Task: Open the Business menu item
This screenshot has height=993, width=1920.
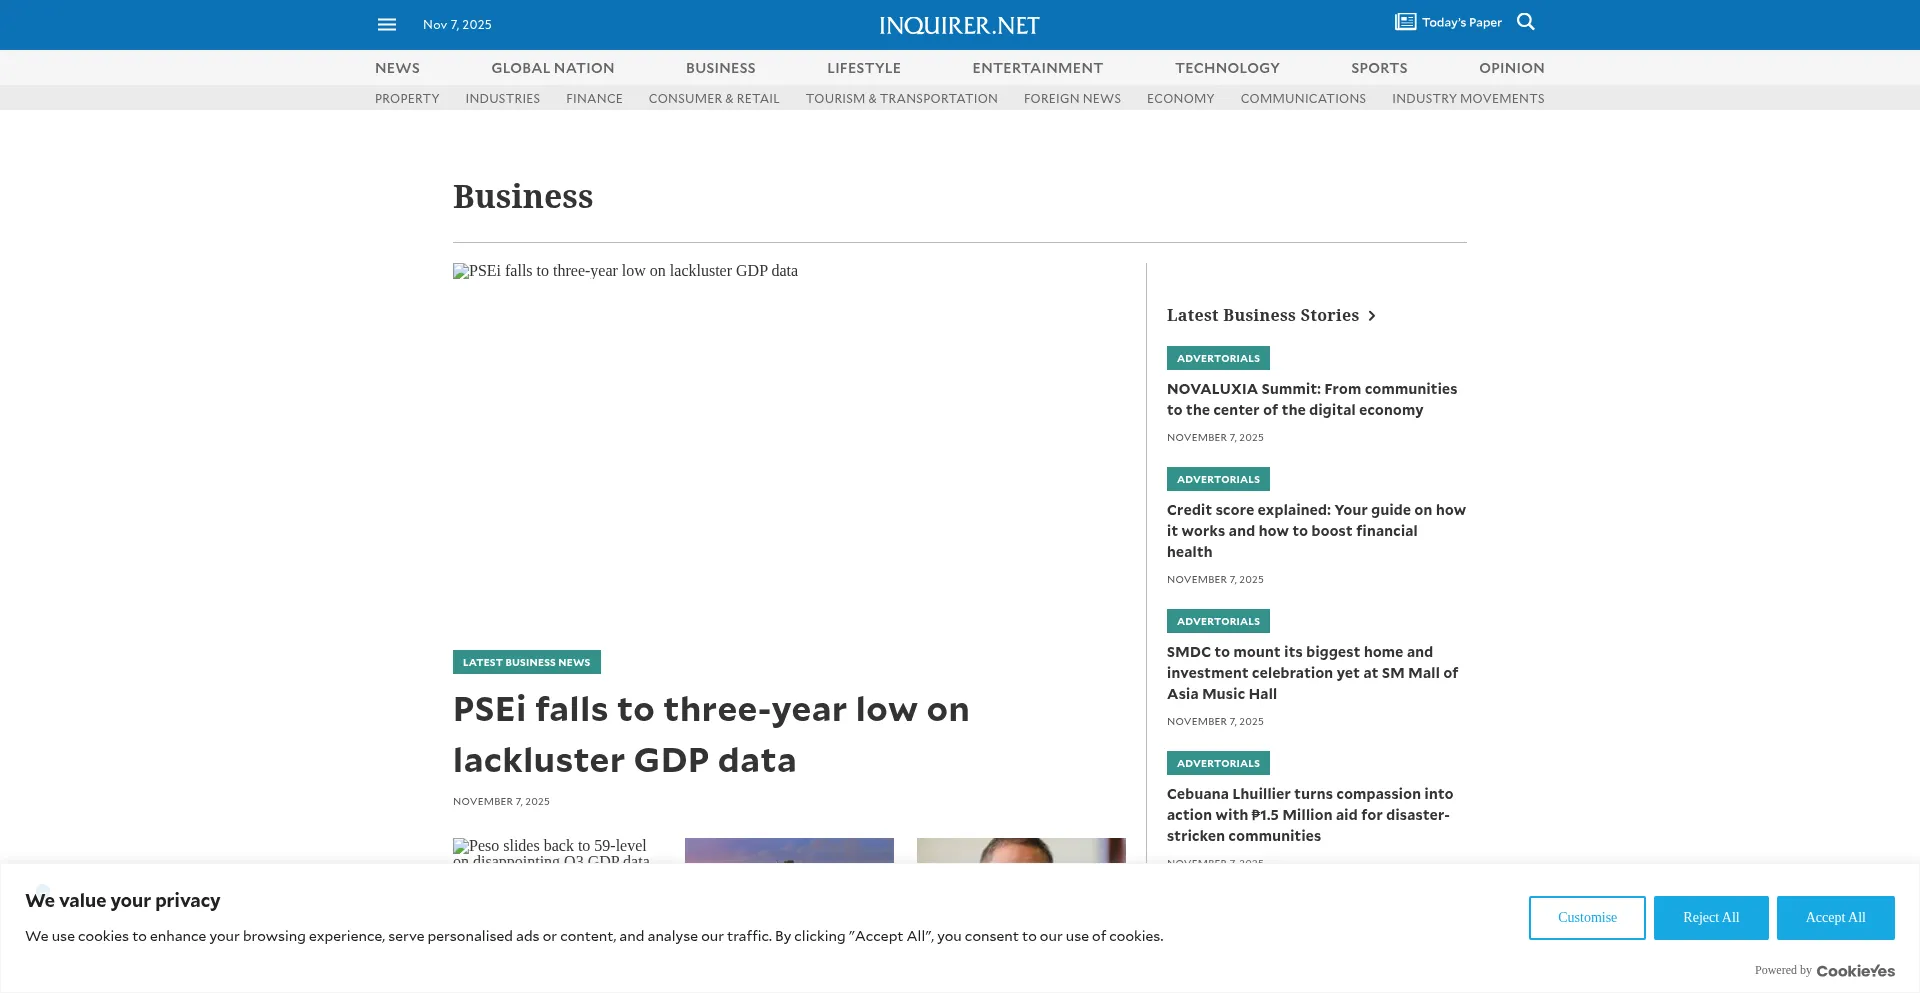Action: click(720, 68)
